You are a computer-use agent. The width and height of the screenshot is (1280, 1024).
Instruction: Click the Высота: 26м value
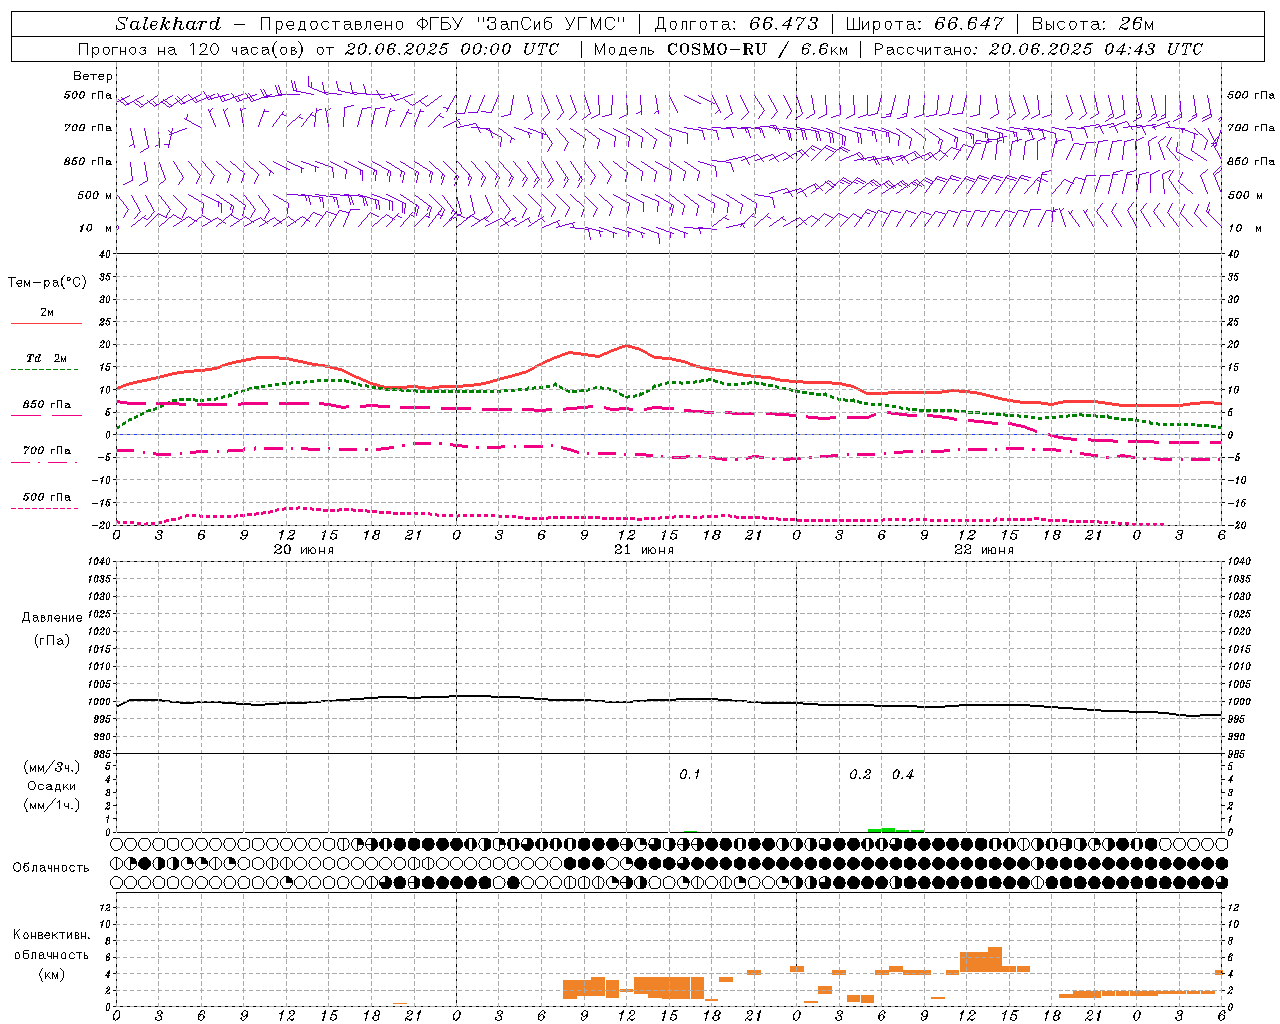point(1093,24)
